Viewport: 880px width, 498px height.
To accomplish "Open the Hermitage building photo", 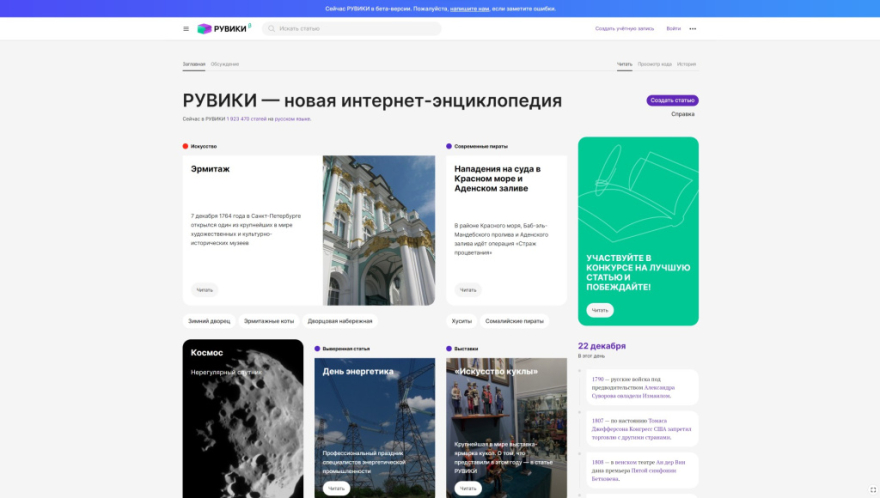I will click(x=379, y=230).
